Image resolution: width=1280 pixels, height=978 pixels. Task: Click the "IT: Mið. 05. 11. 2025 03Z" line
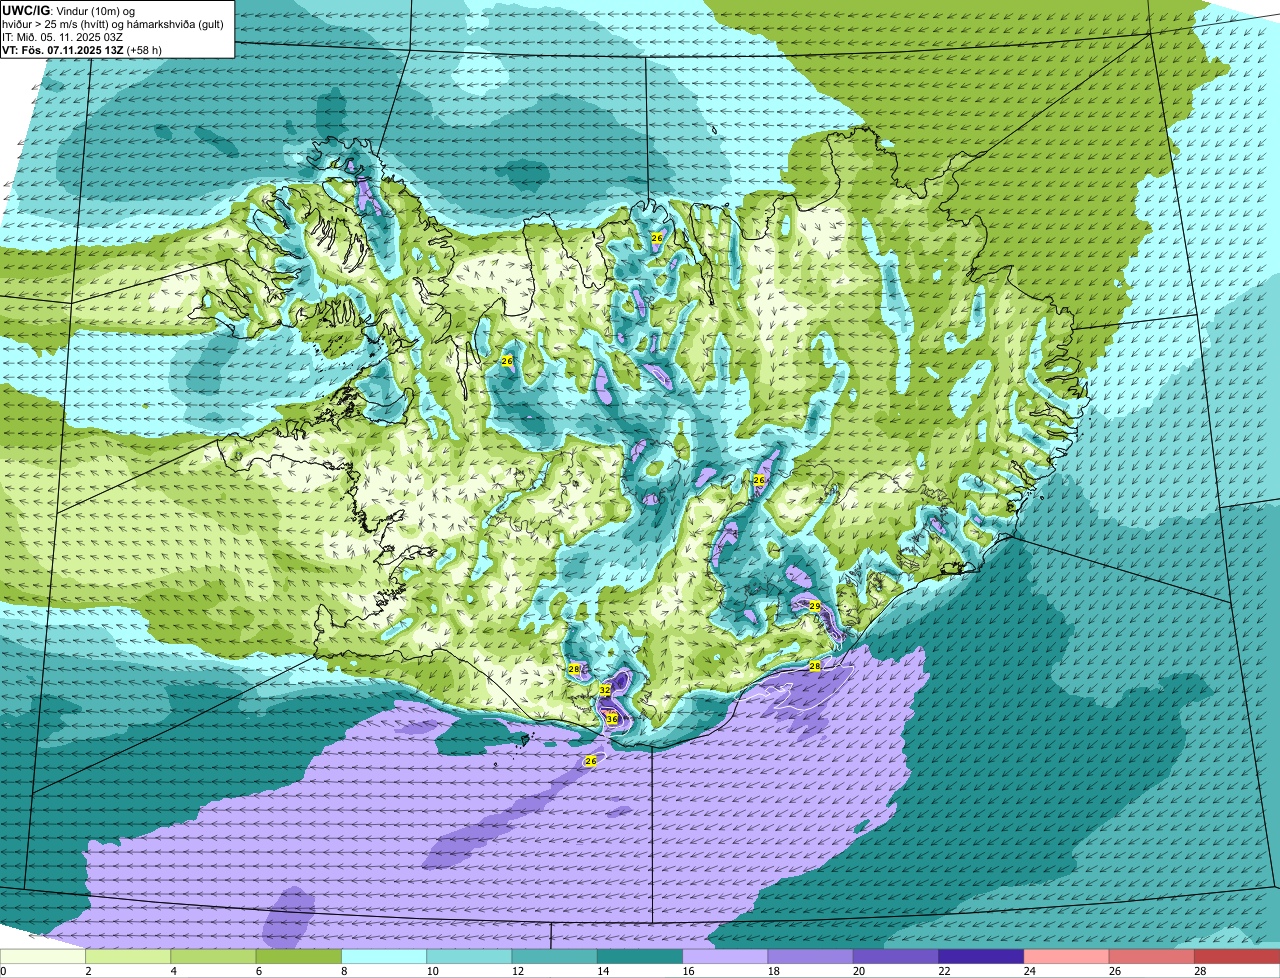tap(62, 37)
